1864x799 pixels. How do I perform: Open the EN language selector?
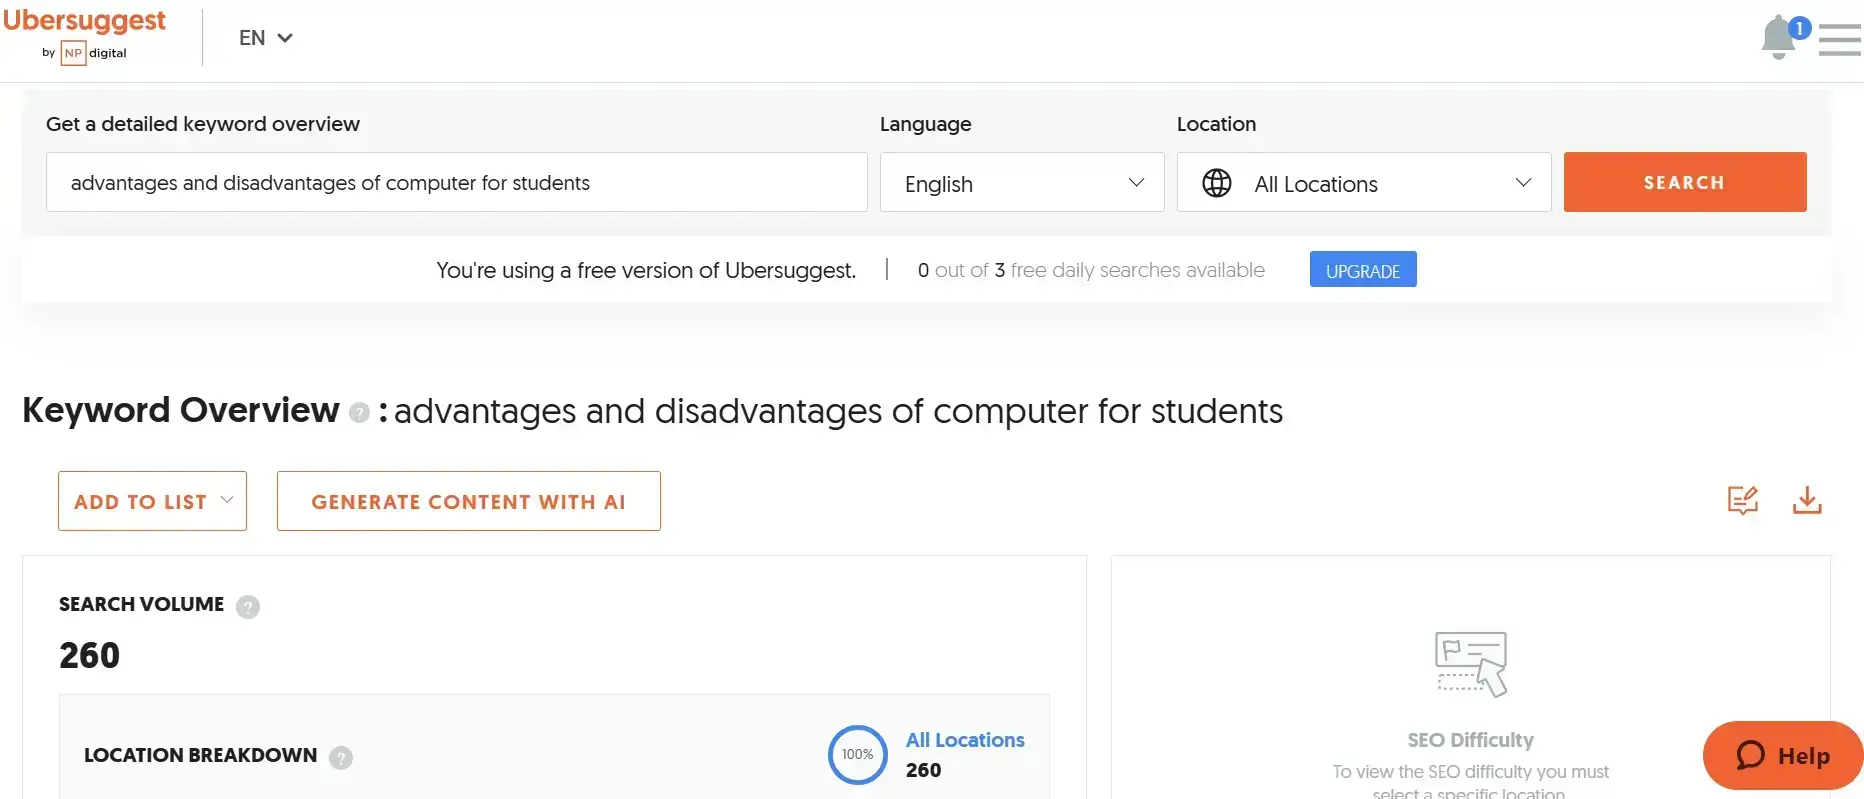[x=265, y=38]
